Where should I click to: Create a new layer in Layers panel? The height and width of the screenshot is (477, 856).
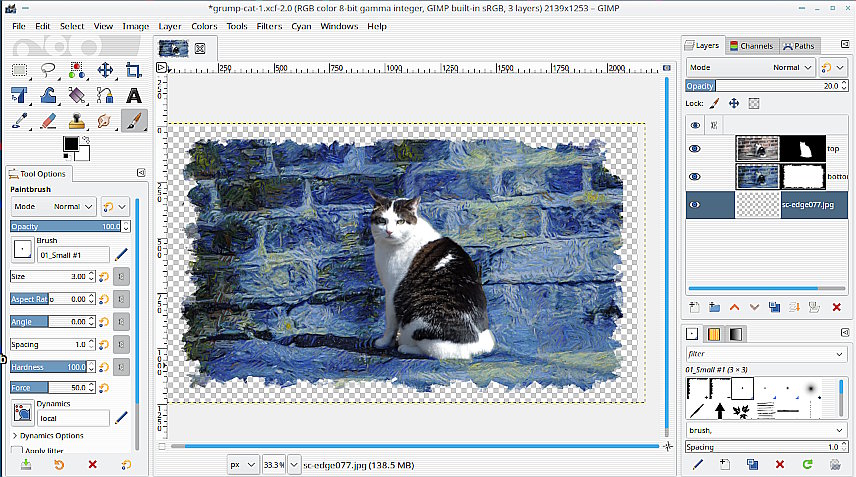click(694, 307)
